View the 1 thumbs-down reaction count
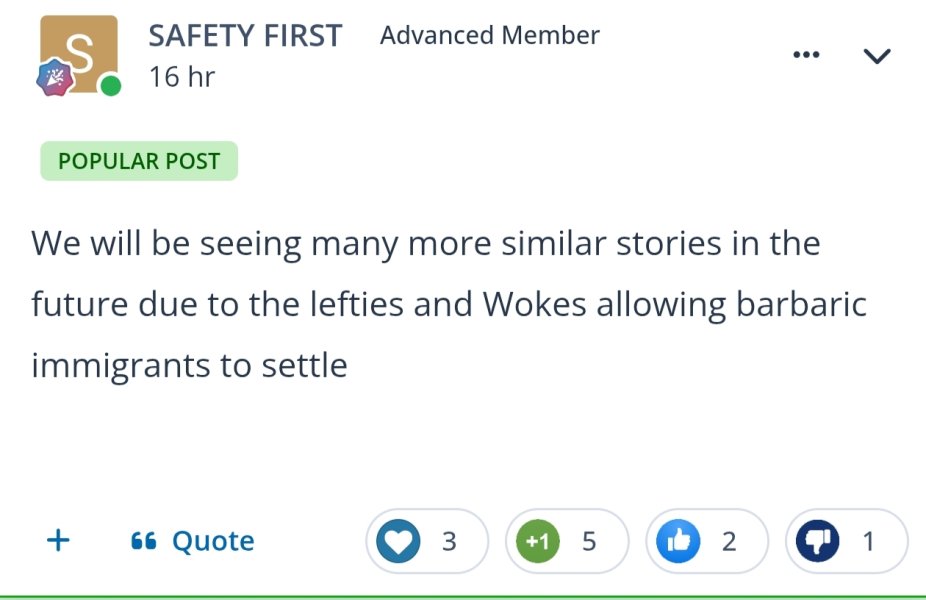 868,541
